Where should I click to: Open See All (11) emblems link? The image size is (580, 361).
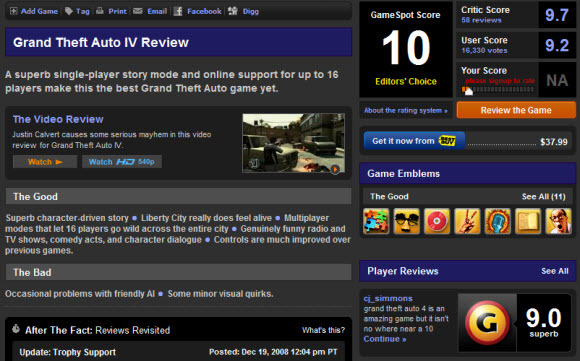pos(543,196)
